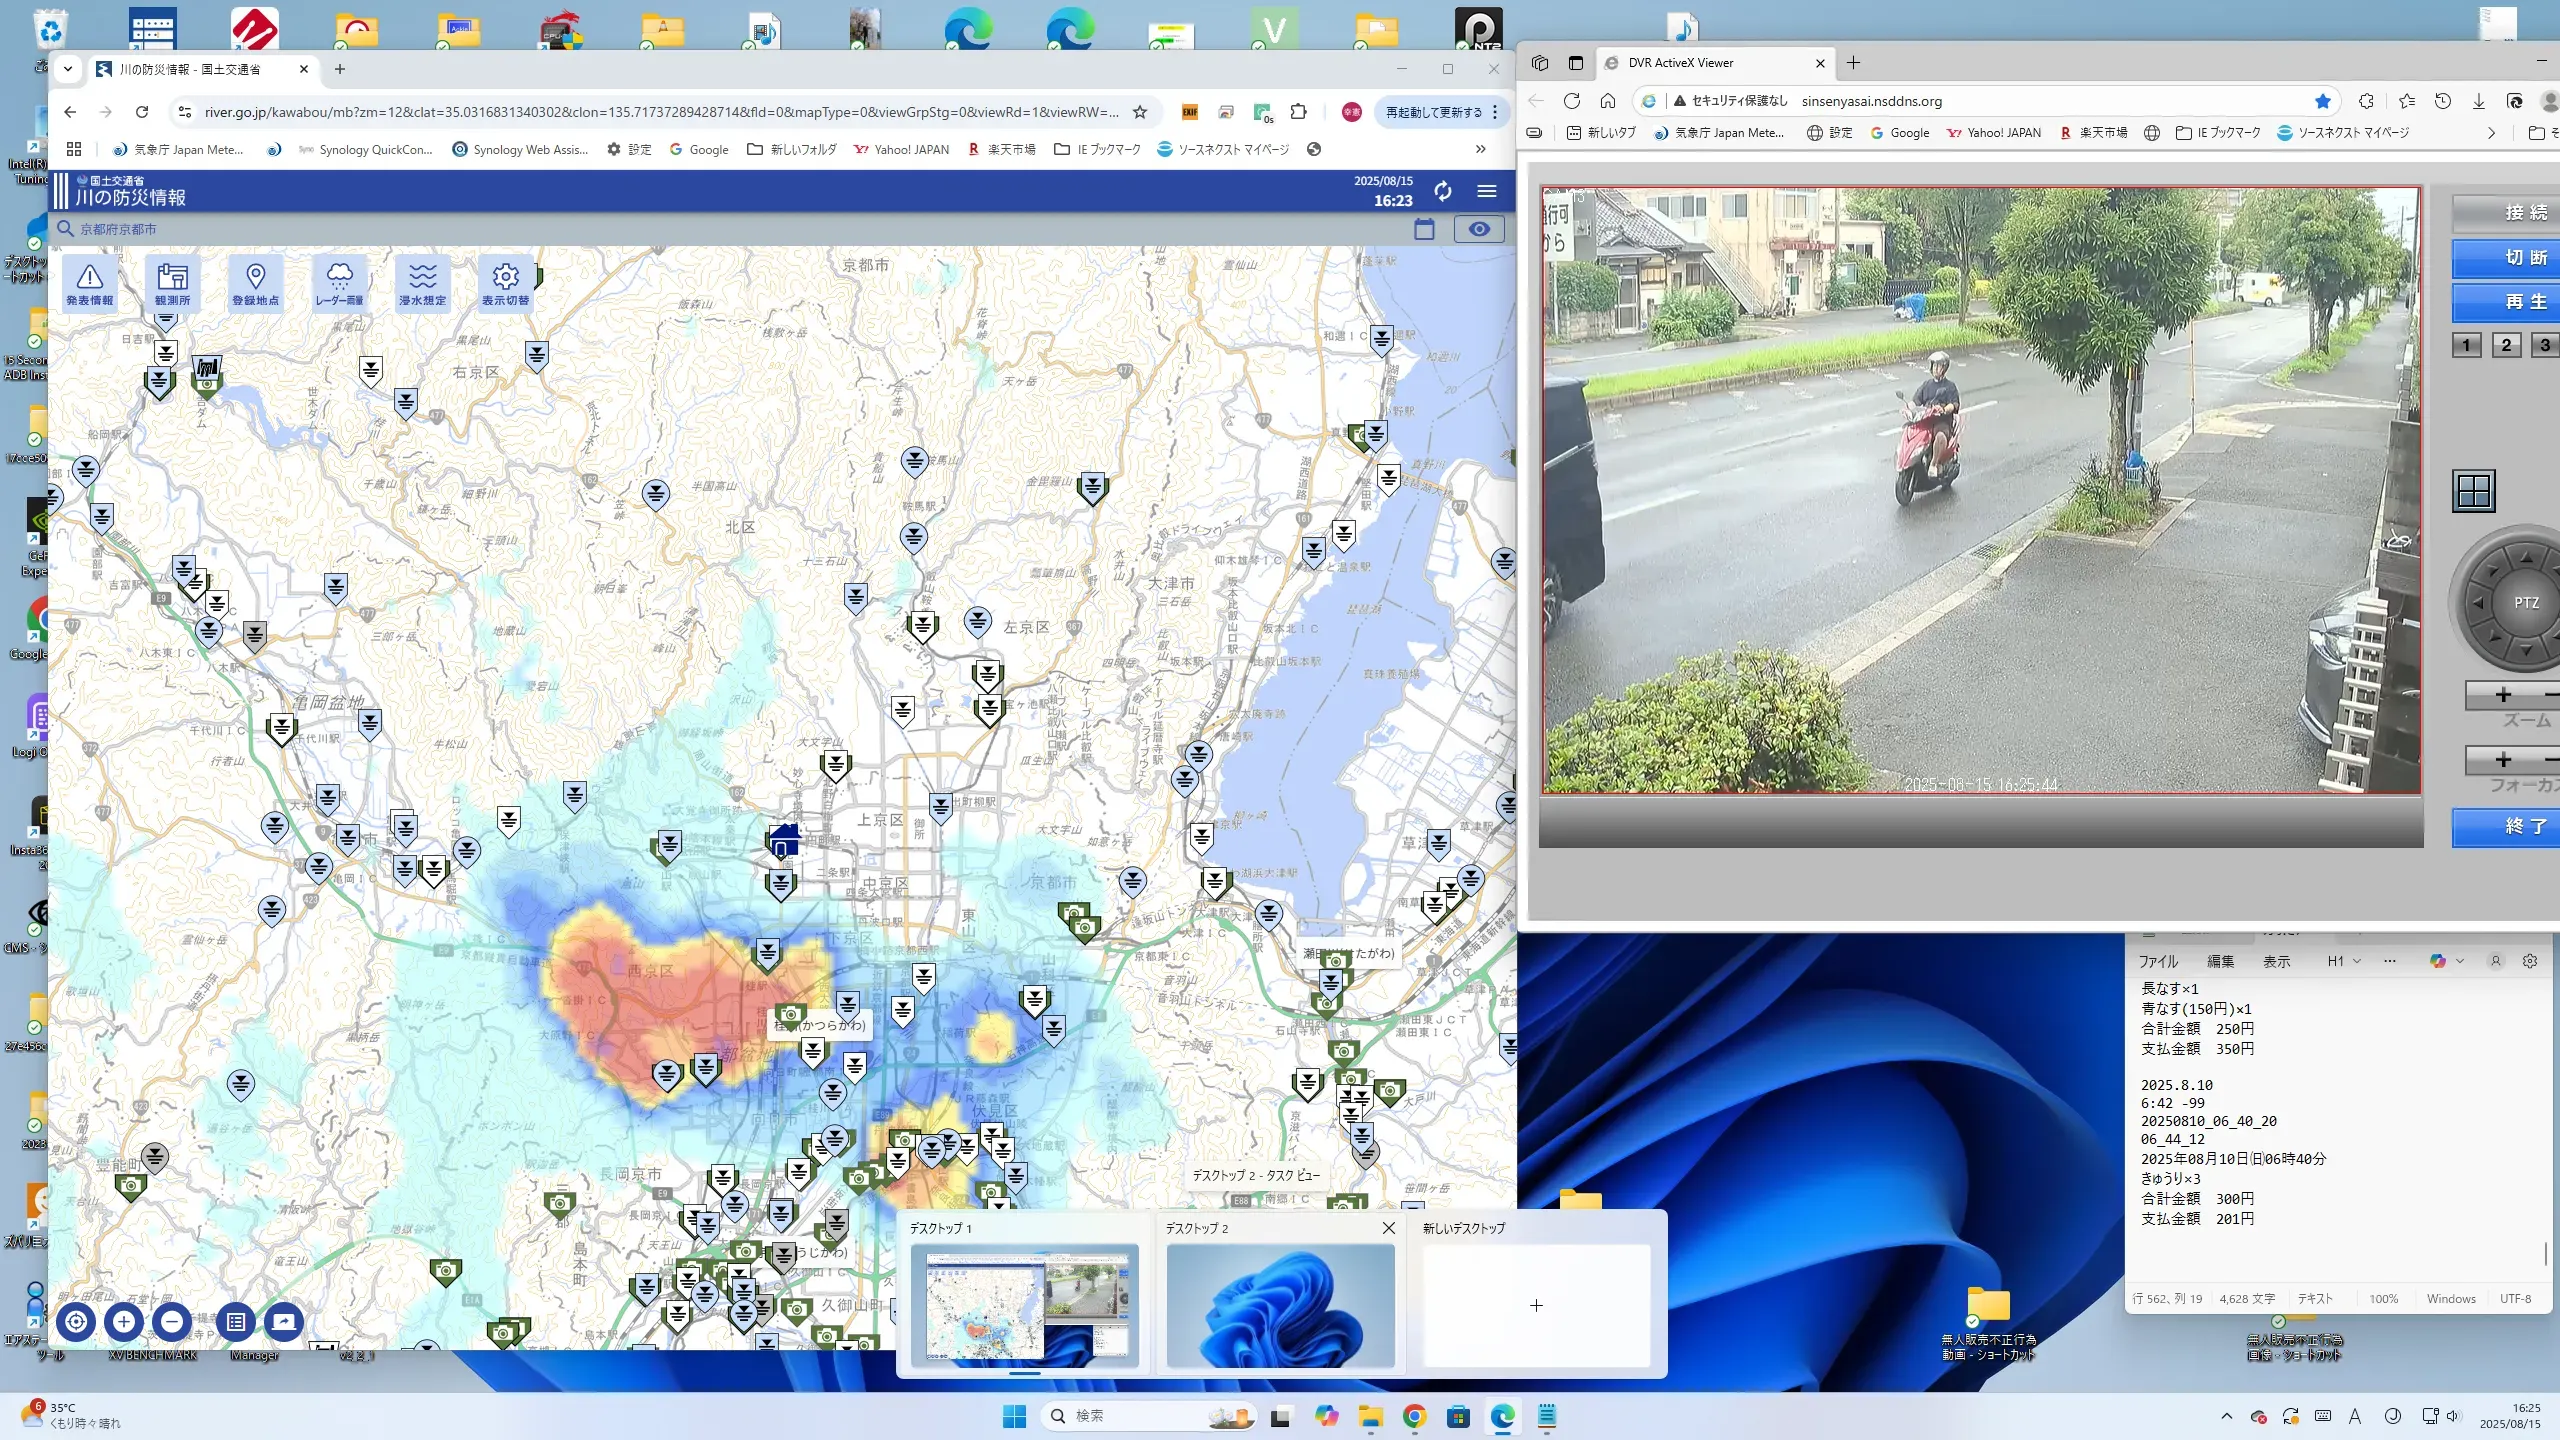The width and height of the screenshot is (2560, 1440).
Task: Open the 発表情報 warning panel
Action: coord(89,283)
